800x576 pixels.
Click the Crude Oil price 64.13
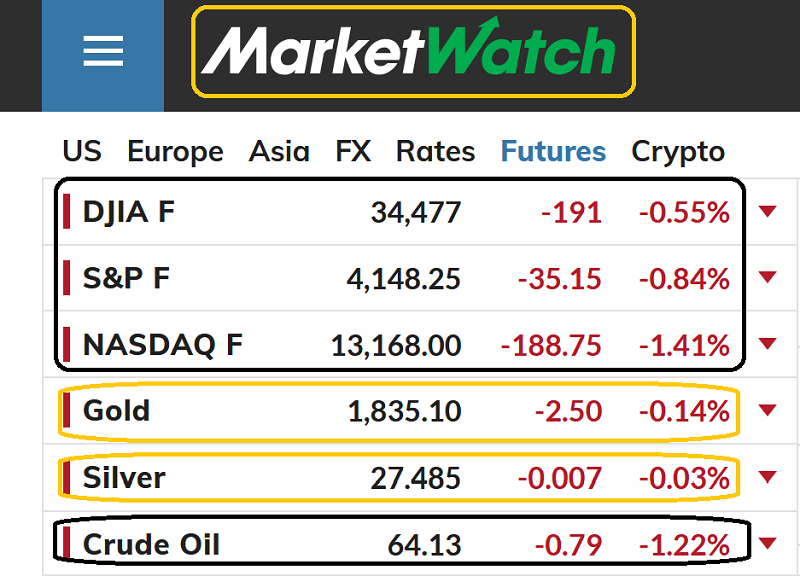click(x=424, y=545)
